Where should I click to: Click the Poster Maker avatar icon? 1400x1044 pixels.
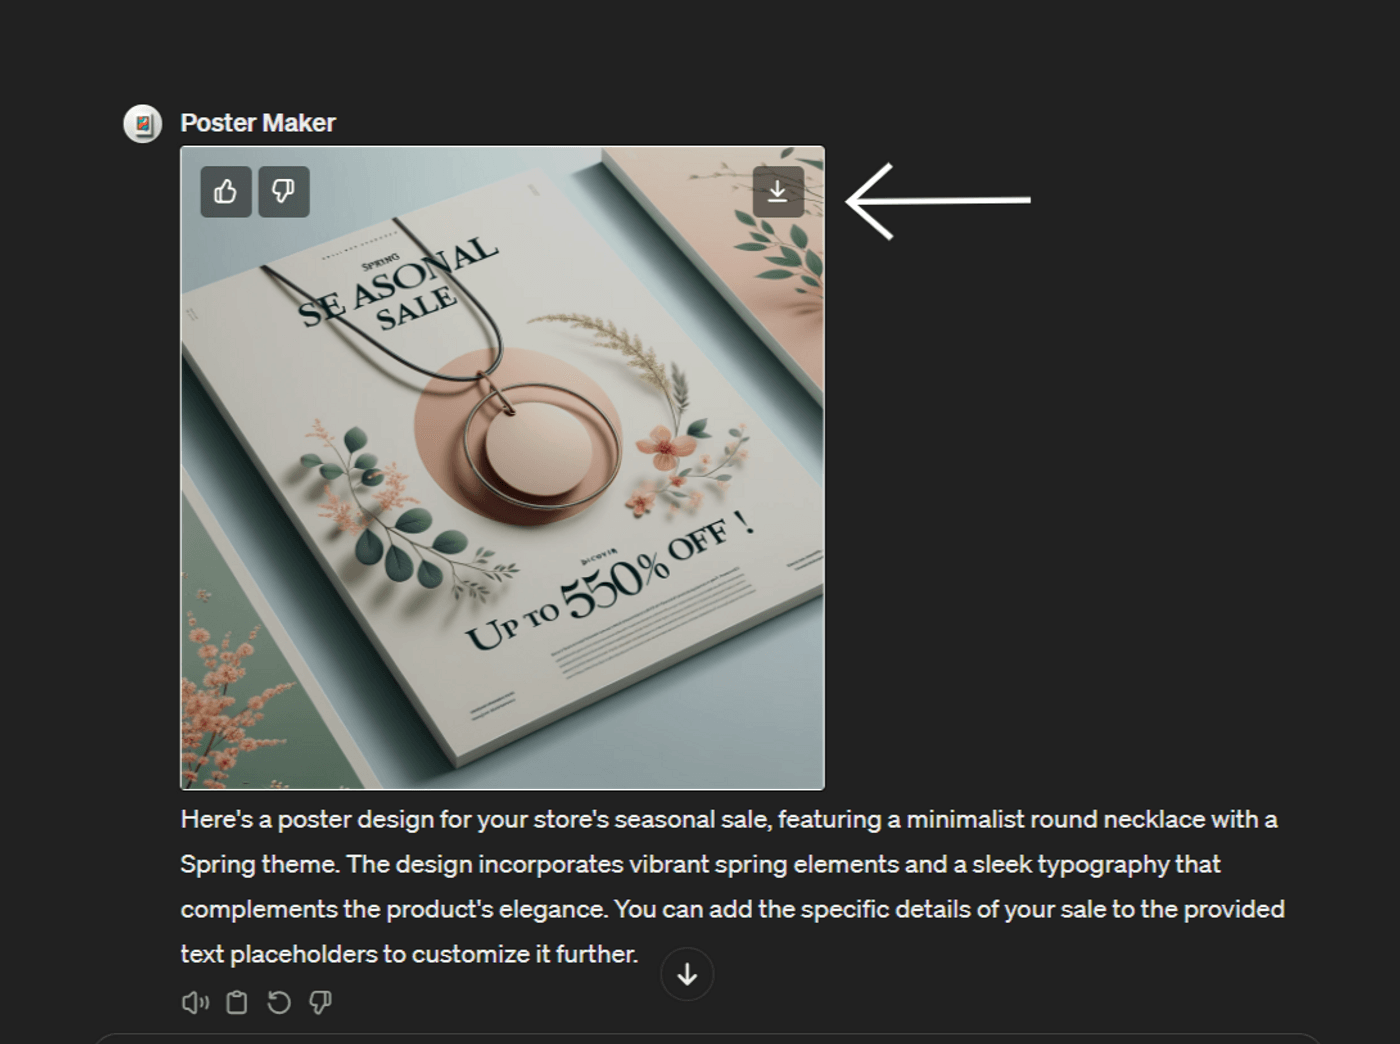[143, 124]
